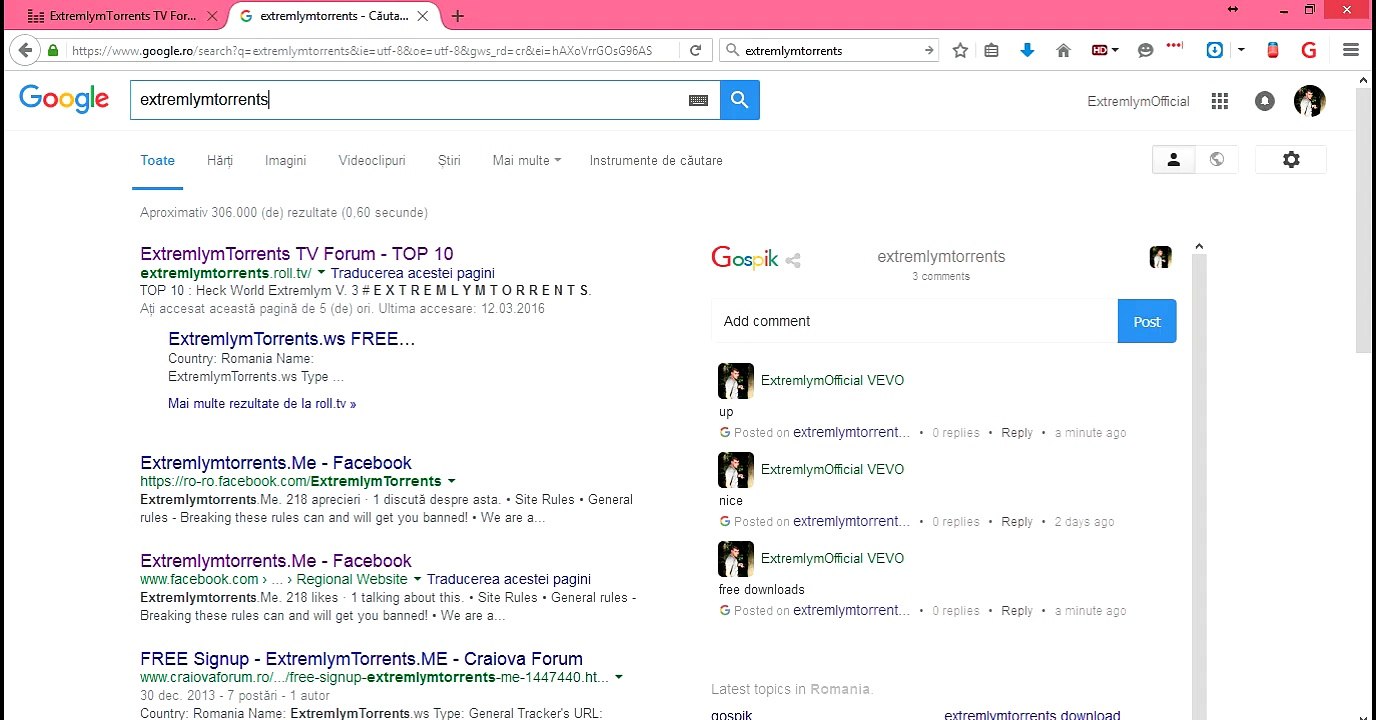Click the ExtremlymOfficial account name
1376x720 pixels.
[x=1139, y=101]
